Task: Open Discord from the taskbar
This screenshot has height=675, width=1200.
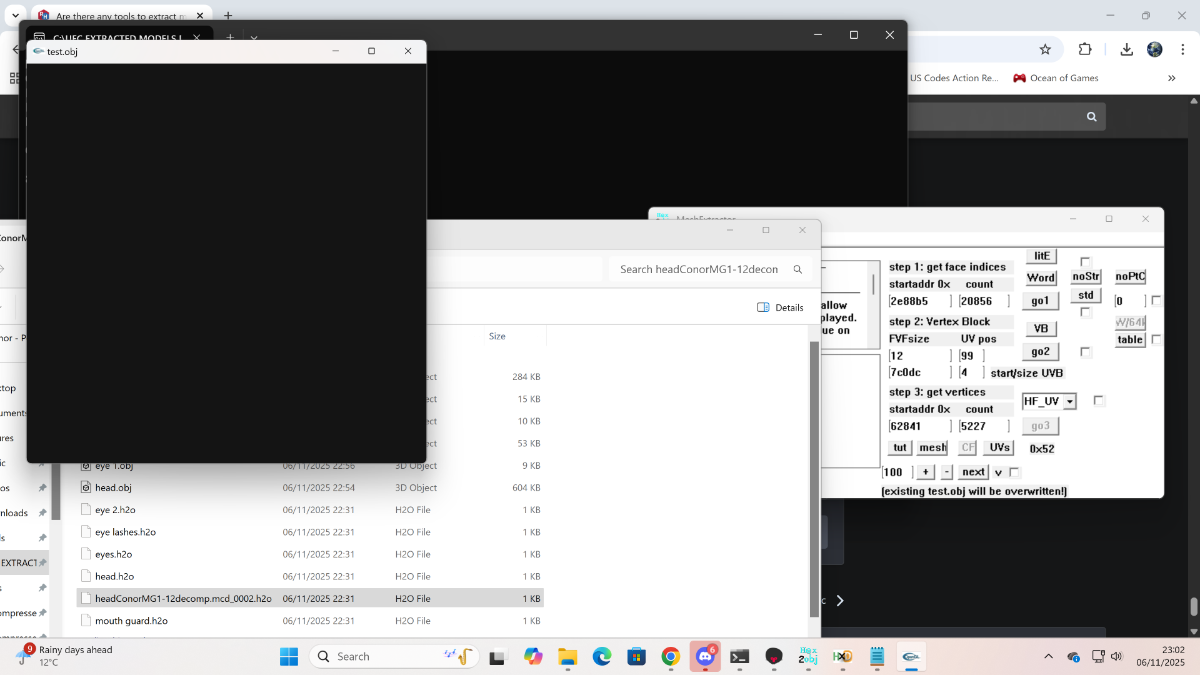Action: point(705,657)
